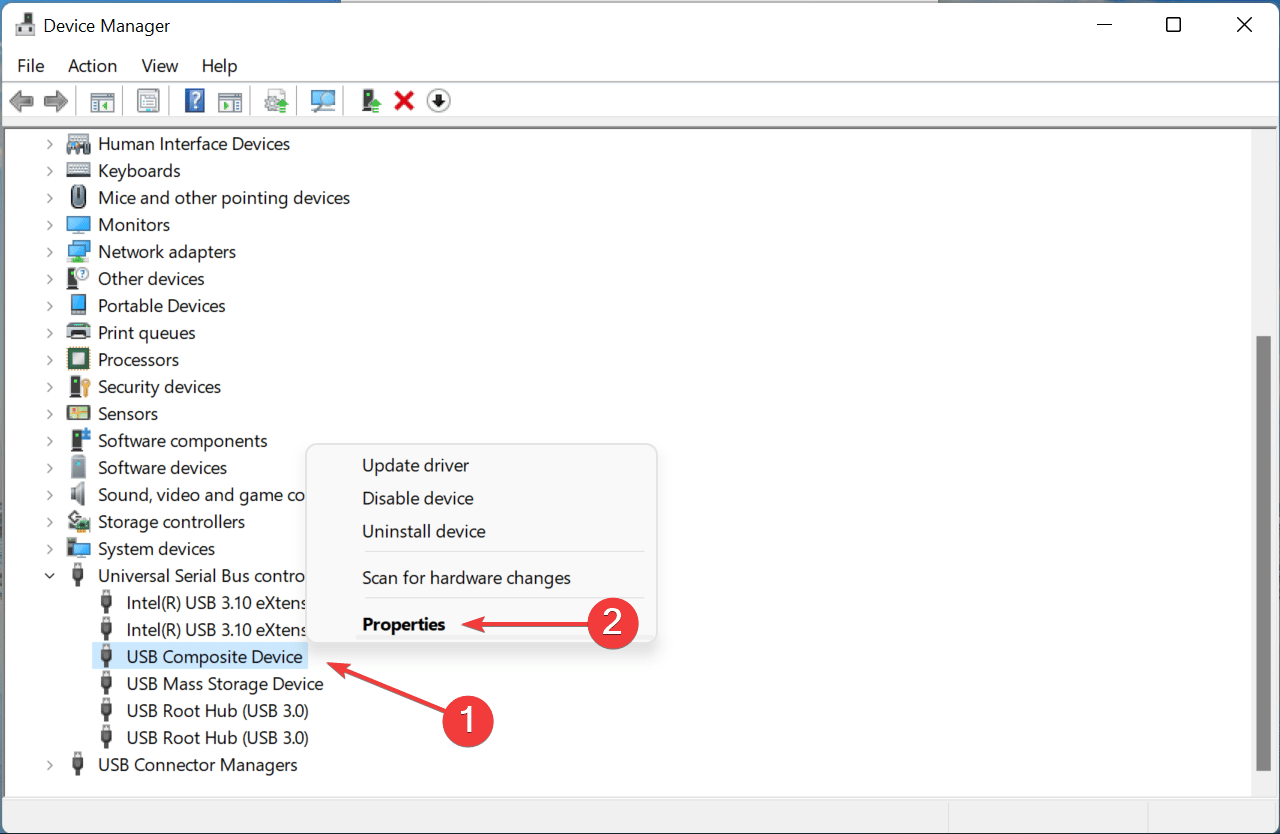
Task: Click the Update device driver toolbar icon
Action: click(370, 101)
